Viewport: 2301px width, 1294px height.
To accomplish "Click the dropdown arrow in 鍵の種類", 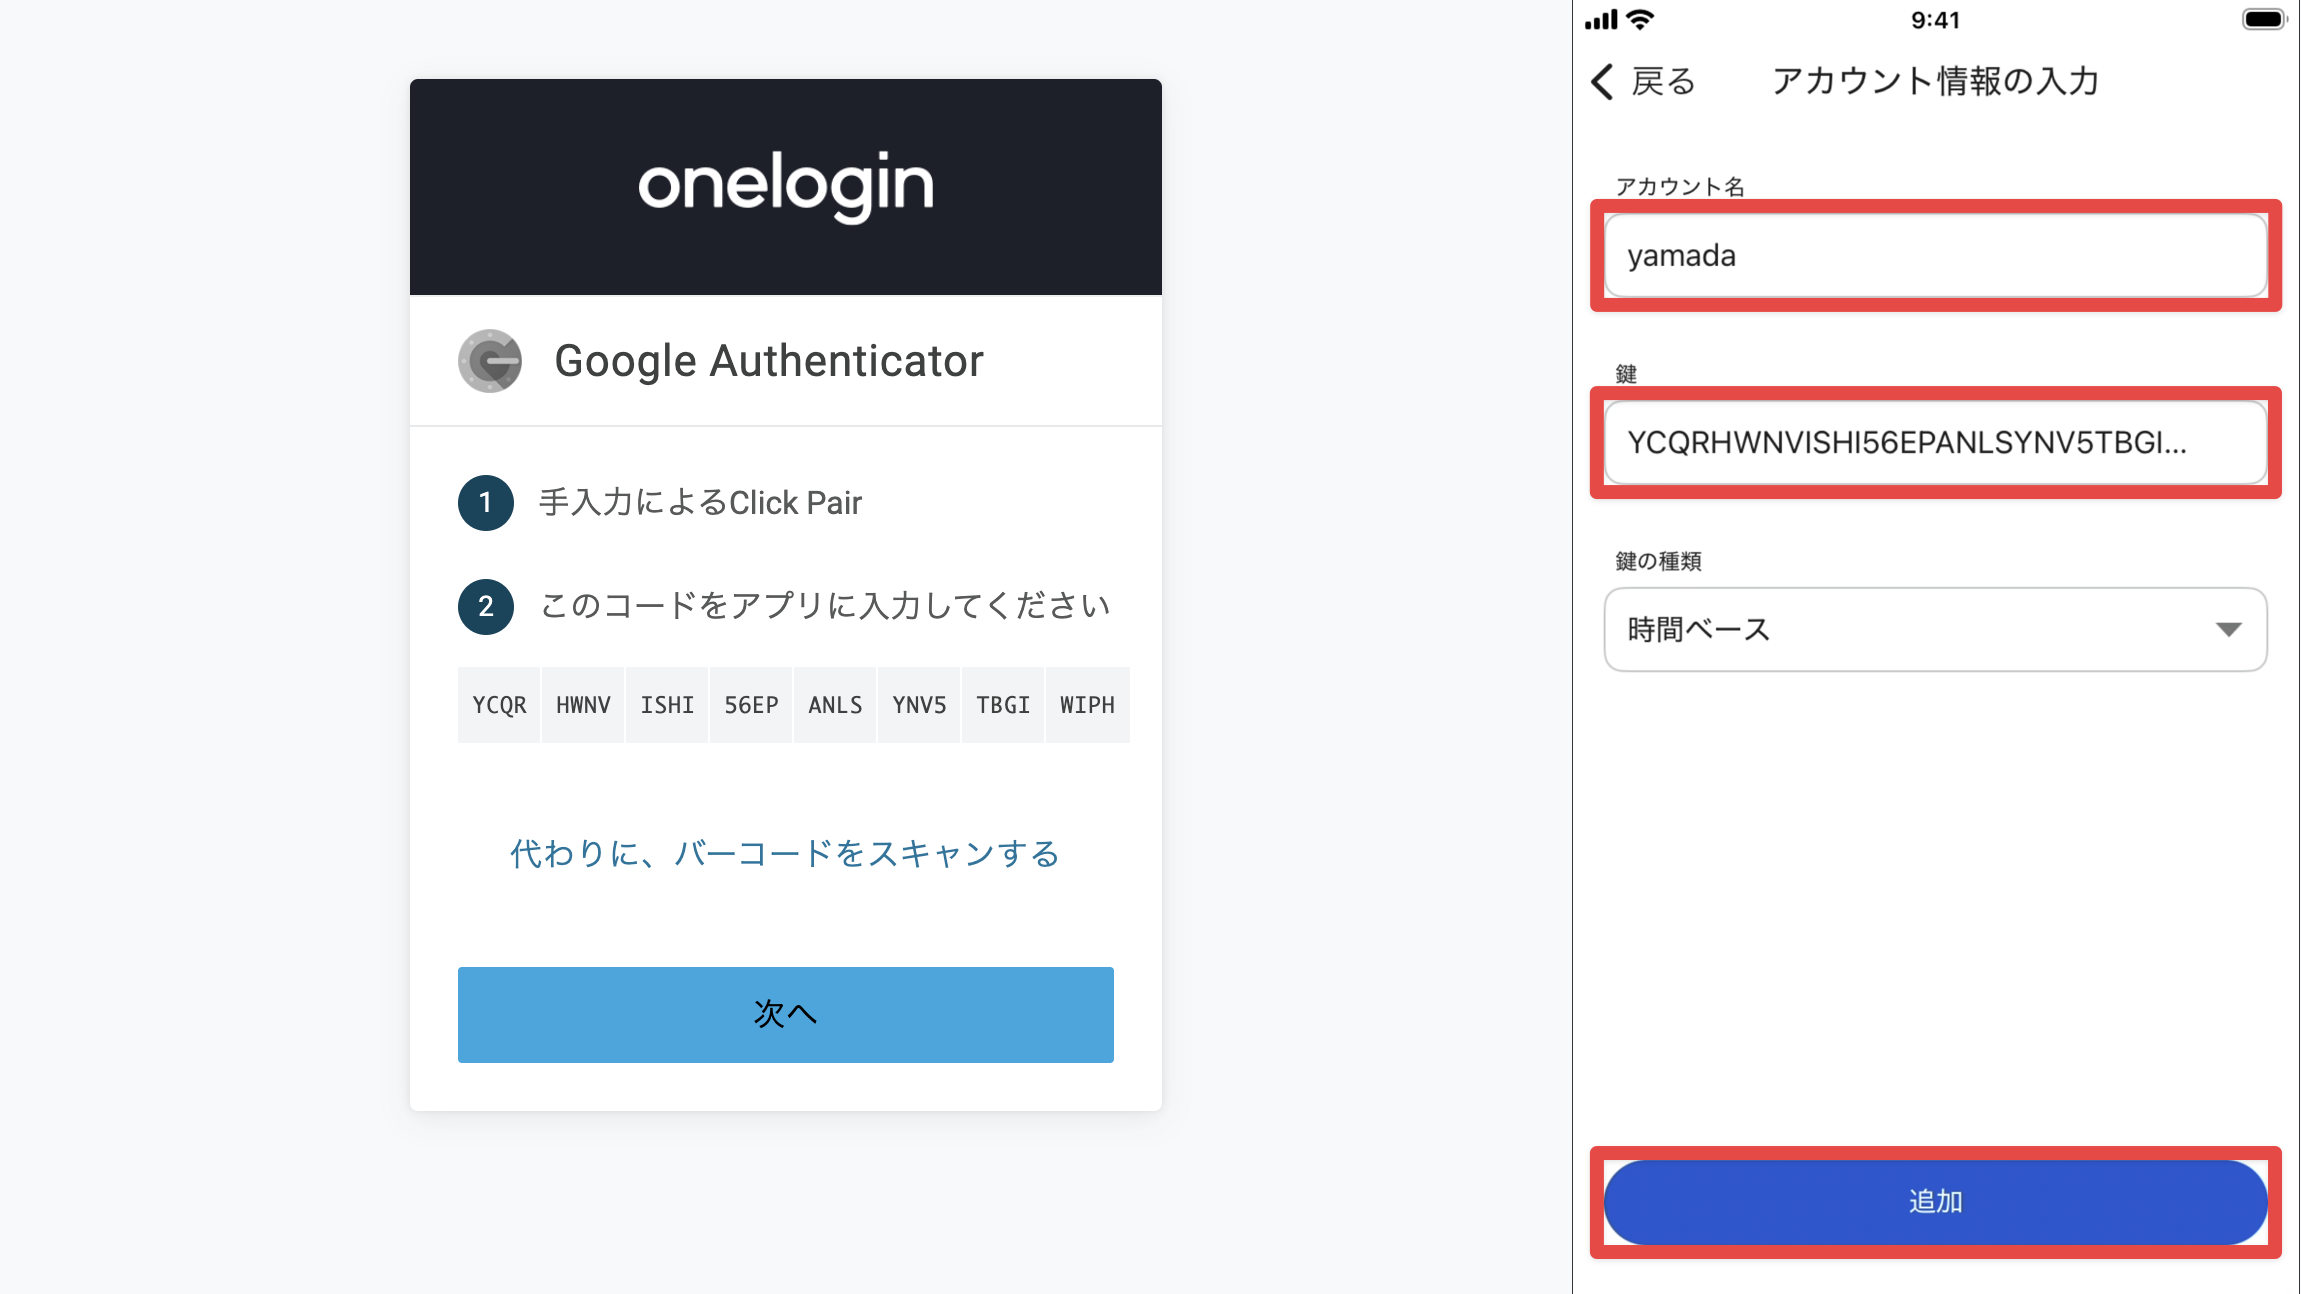I will click(x=2228, y=630).
